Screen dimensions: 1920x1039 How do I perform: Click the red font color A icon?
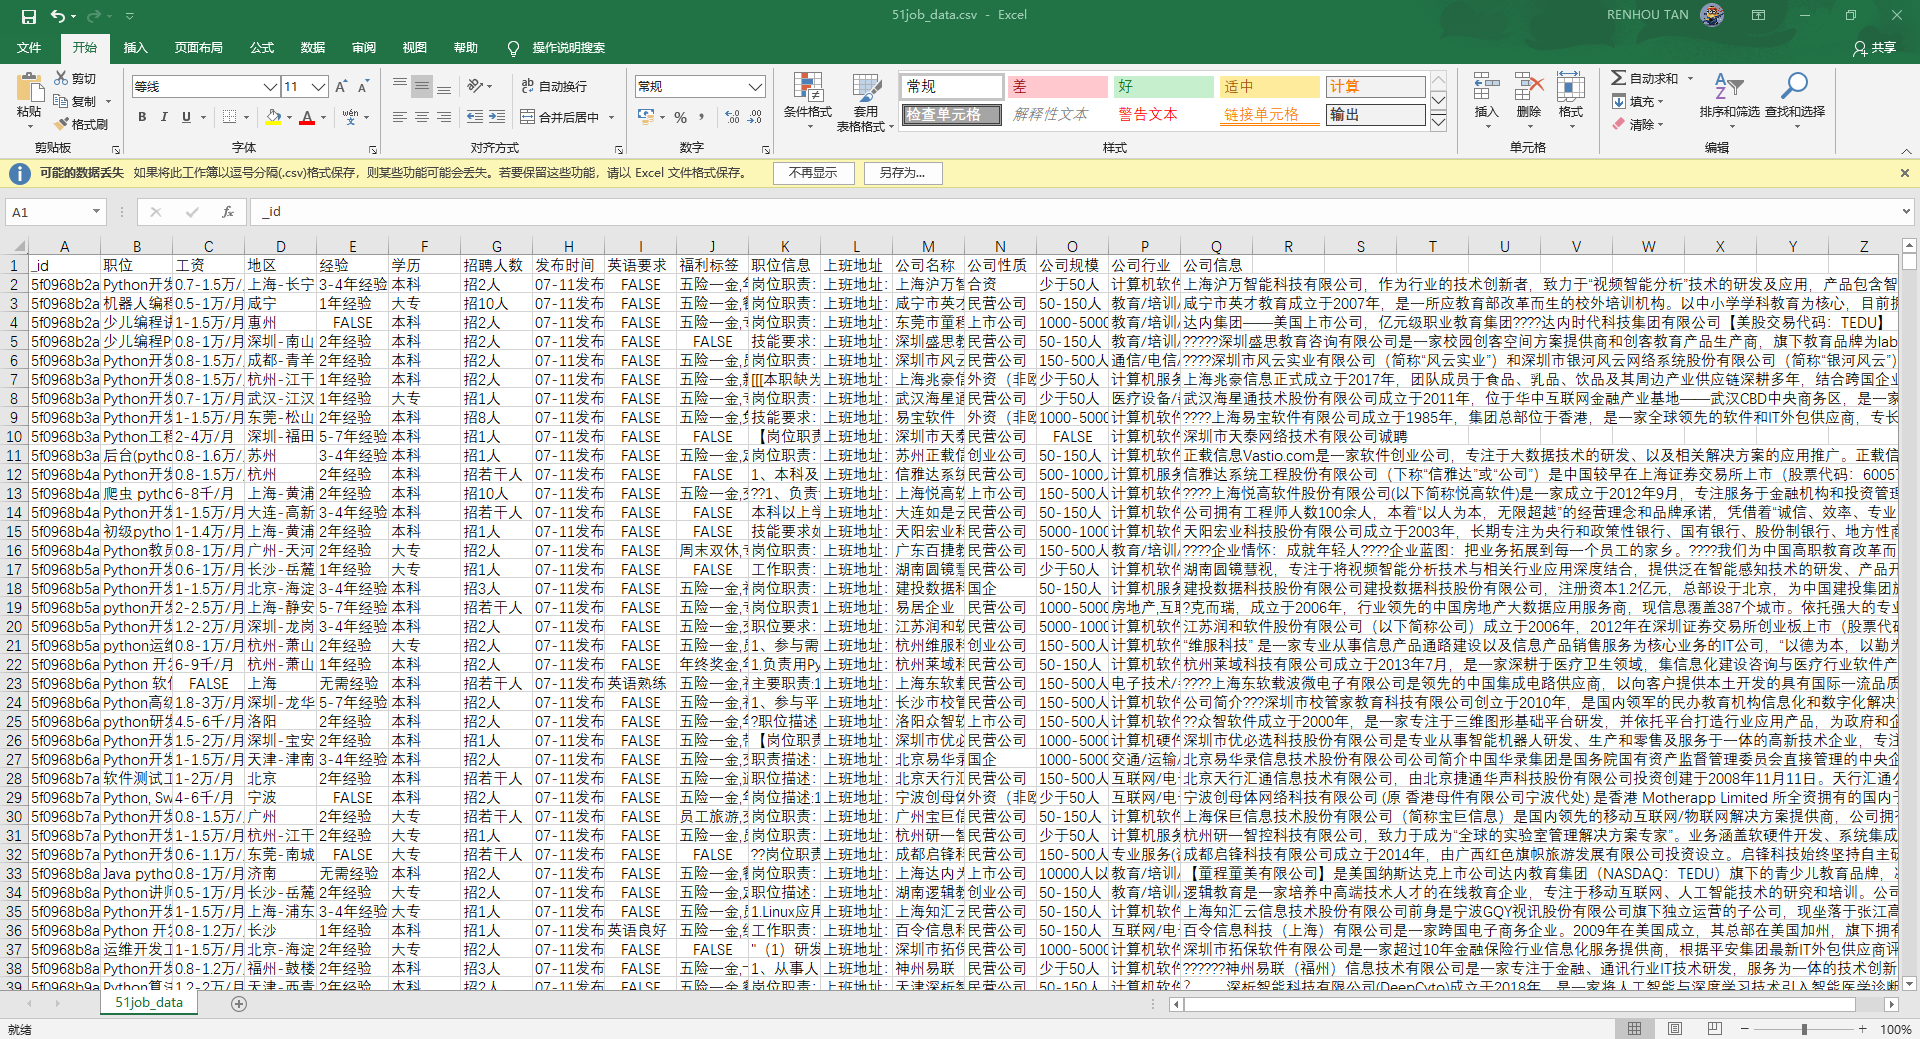coord(307,117)
